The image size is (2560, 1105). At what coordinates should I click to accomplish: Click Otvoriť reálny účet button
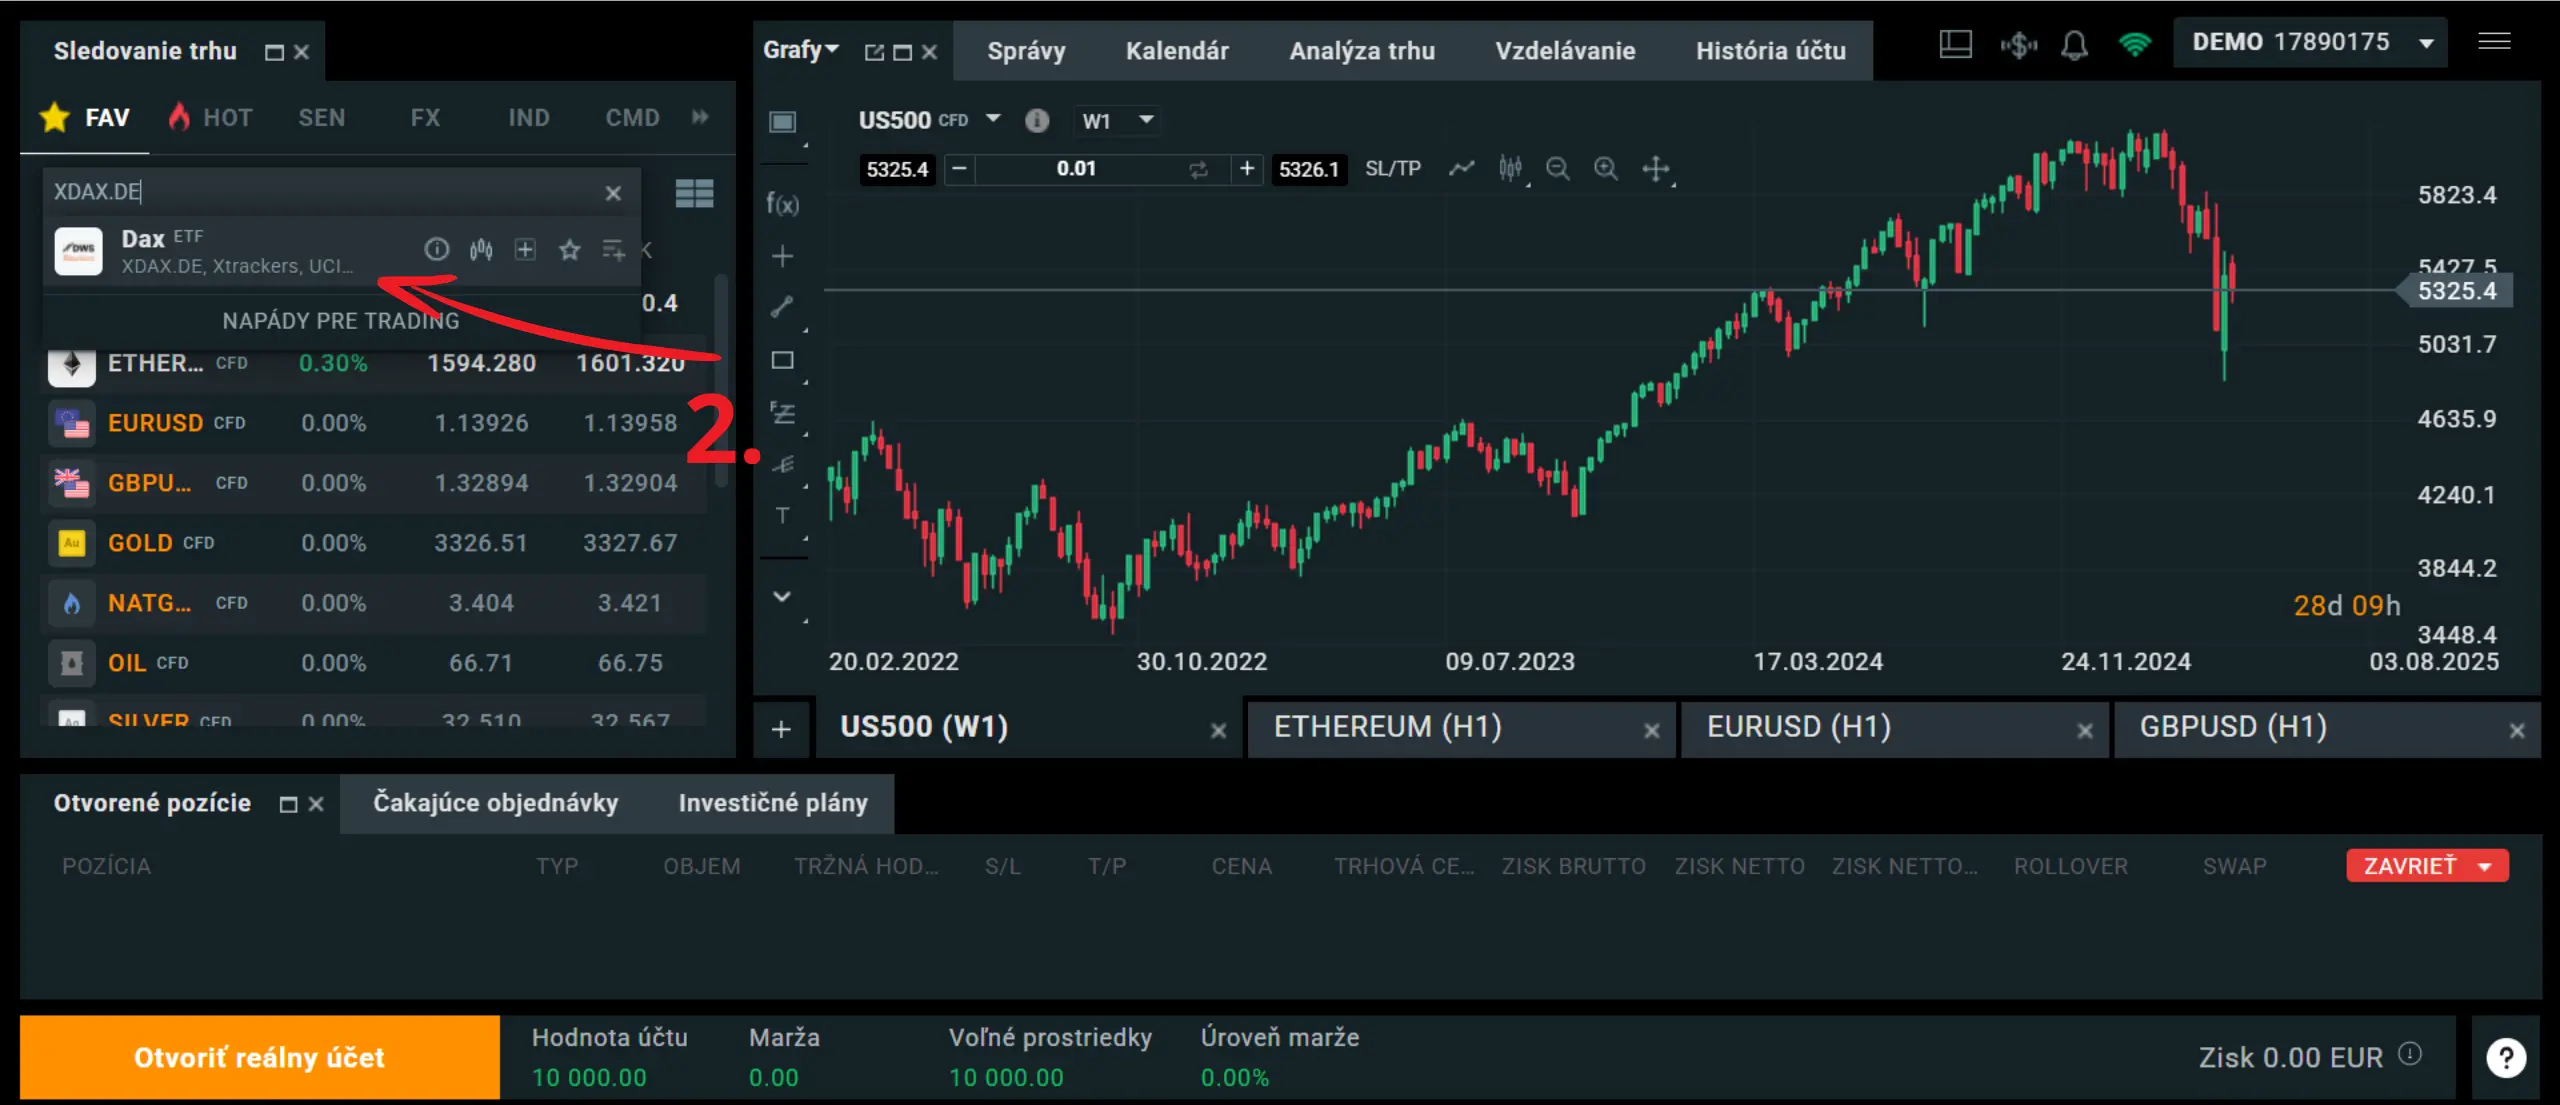(260, 1057)
